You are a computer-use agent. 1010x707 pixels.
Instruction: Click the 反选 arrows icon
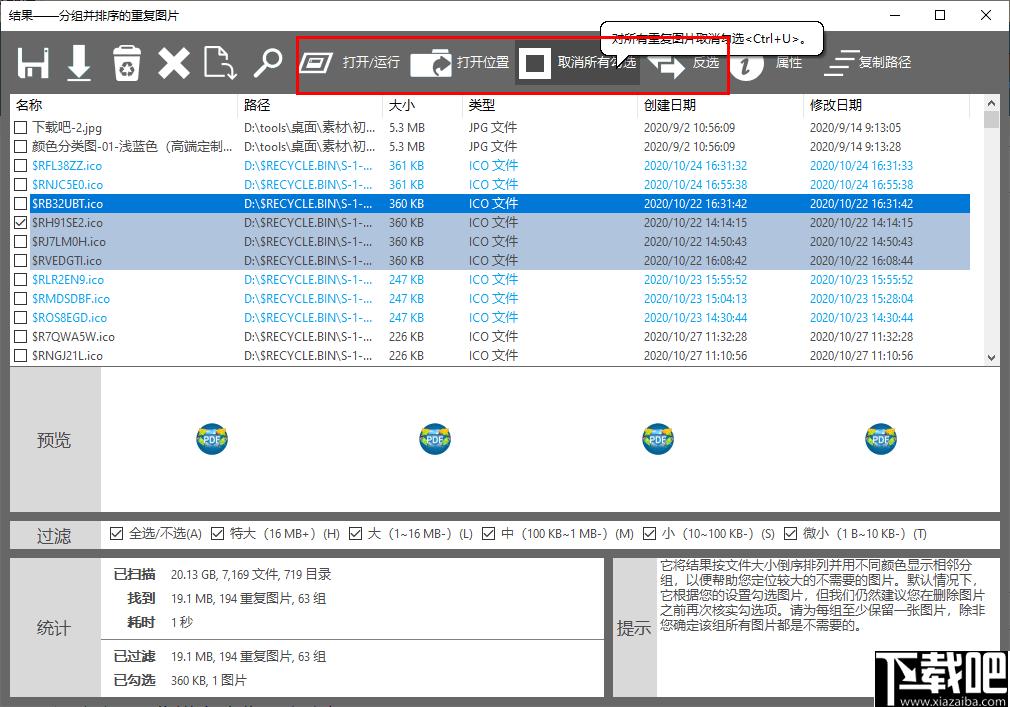[x=667, y=66]
